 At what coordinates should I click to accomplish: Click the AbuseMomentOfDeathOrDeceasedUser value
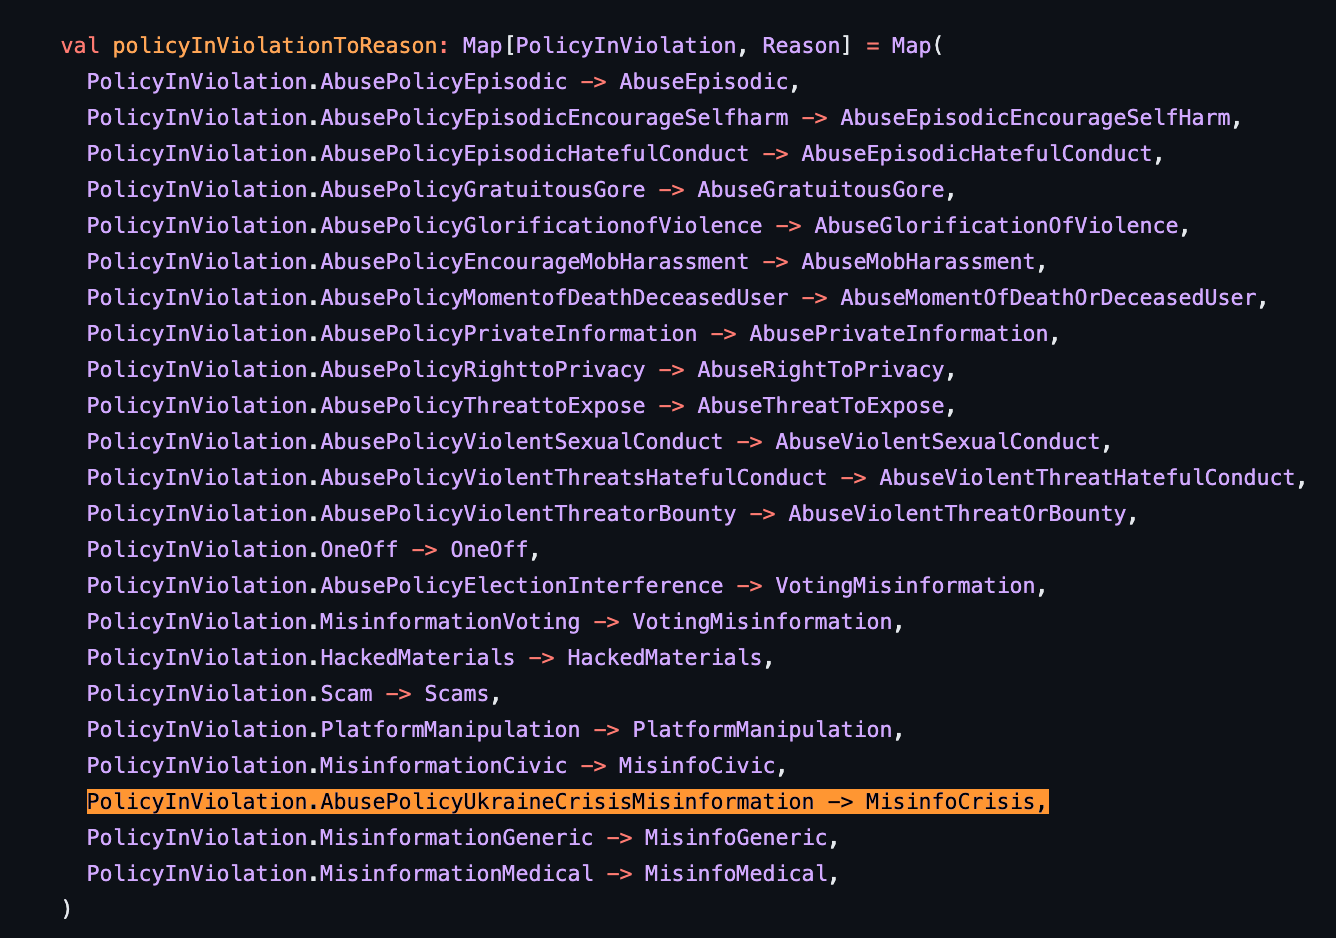pos(1047,298)
